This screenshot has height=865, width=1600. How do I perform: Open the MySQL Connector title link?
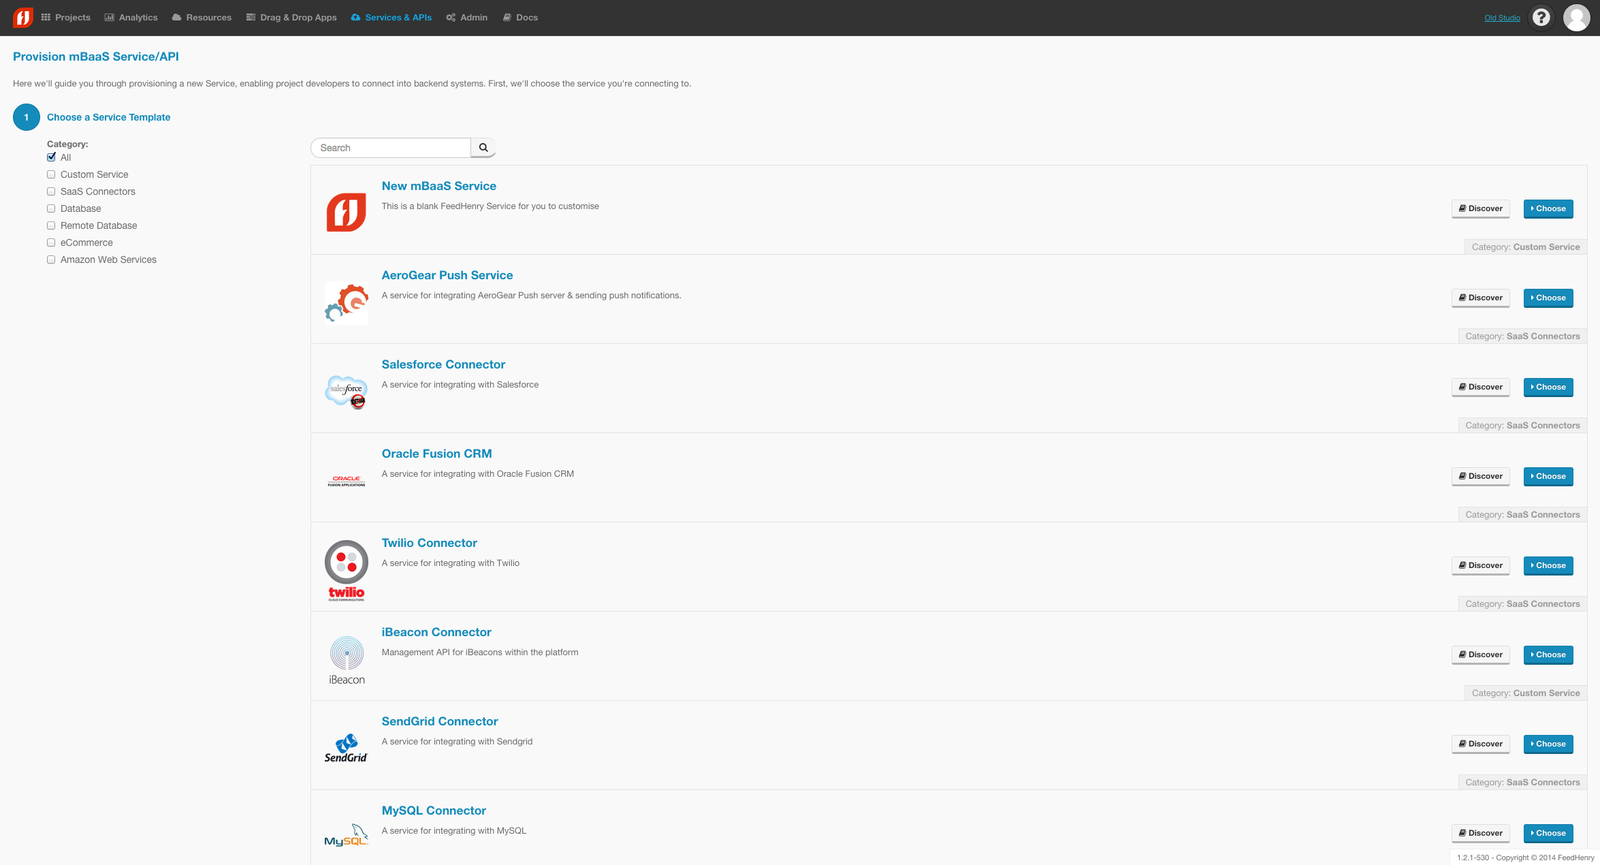(x=433, y=811)
